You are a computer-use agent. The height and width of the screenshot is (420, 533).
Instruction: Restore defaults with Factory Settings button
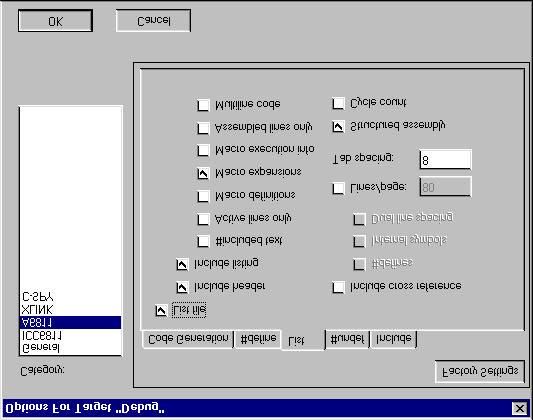coord(480,371)
